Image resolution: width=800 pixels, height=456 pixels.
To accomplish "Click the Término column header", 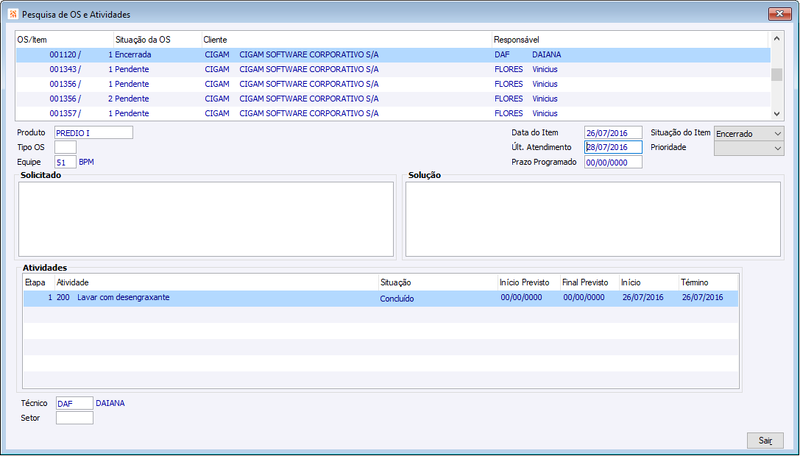I will pyautogui.click(x=708, y=283).
